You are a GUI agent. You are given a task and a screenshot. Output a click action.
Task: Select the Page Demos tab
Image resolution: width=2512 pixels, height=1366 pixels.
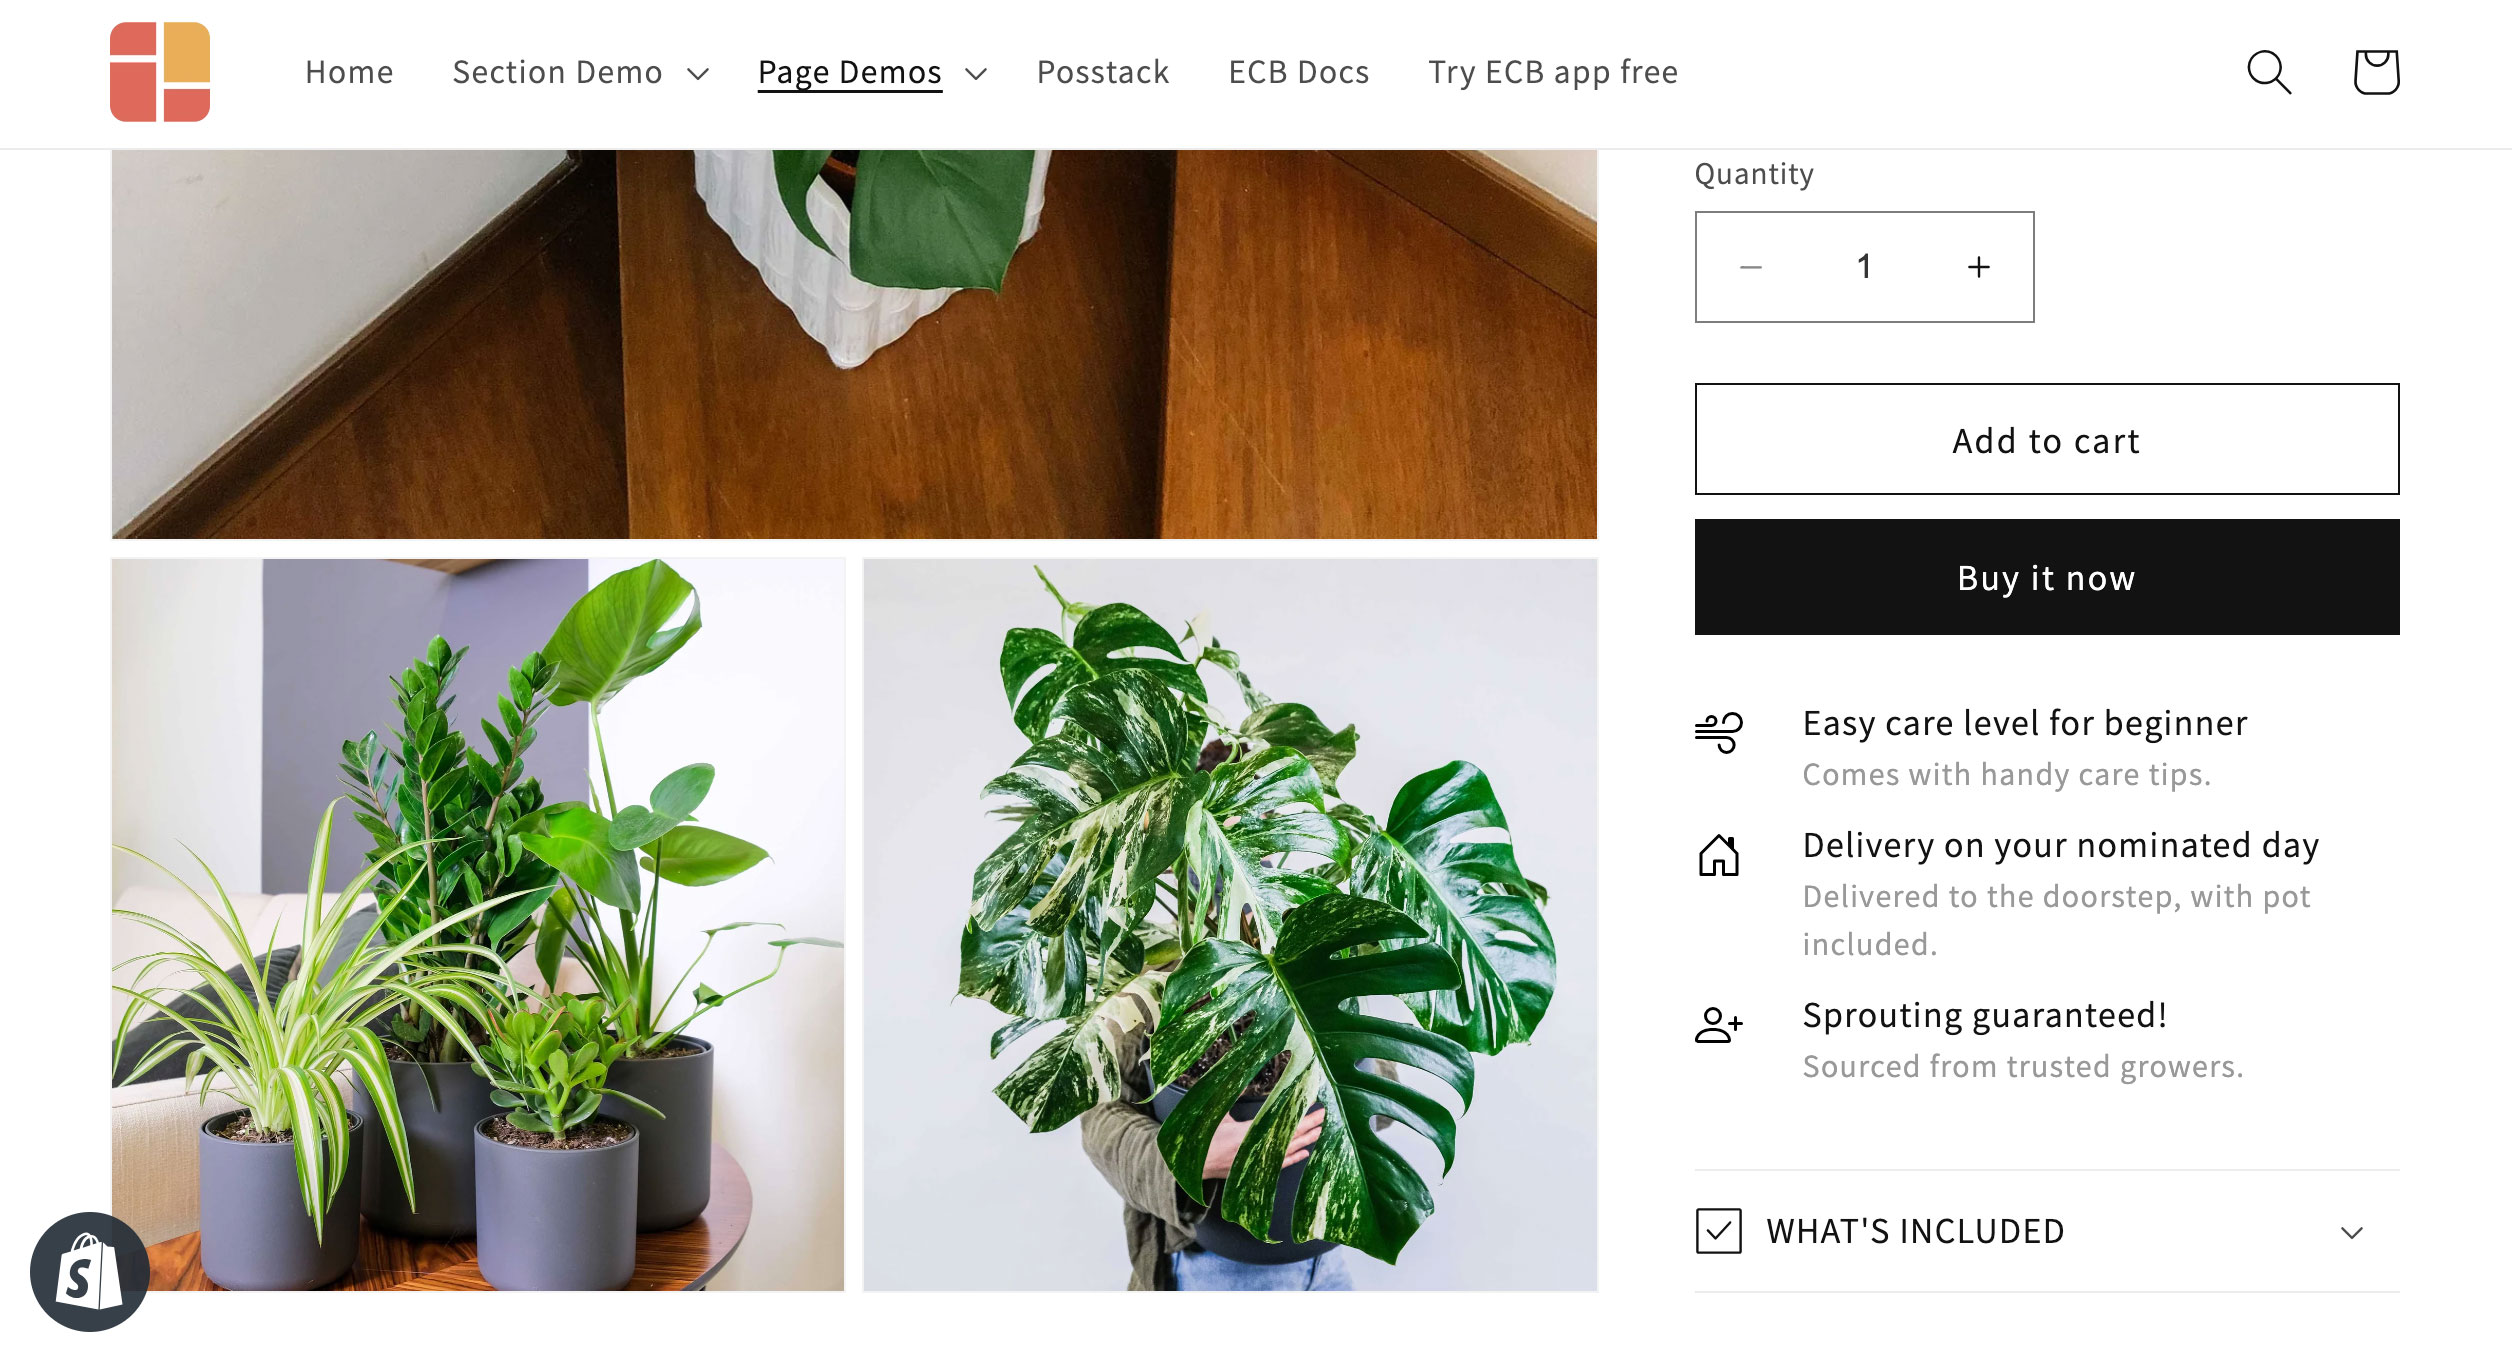[849, 71]
